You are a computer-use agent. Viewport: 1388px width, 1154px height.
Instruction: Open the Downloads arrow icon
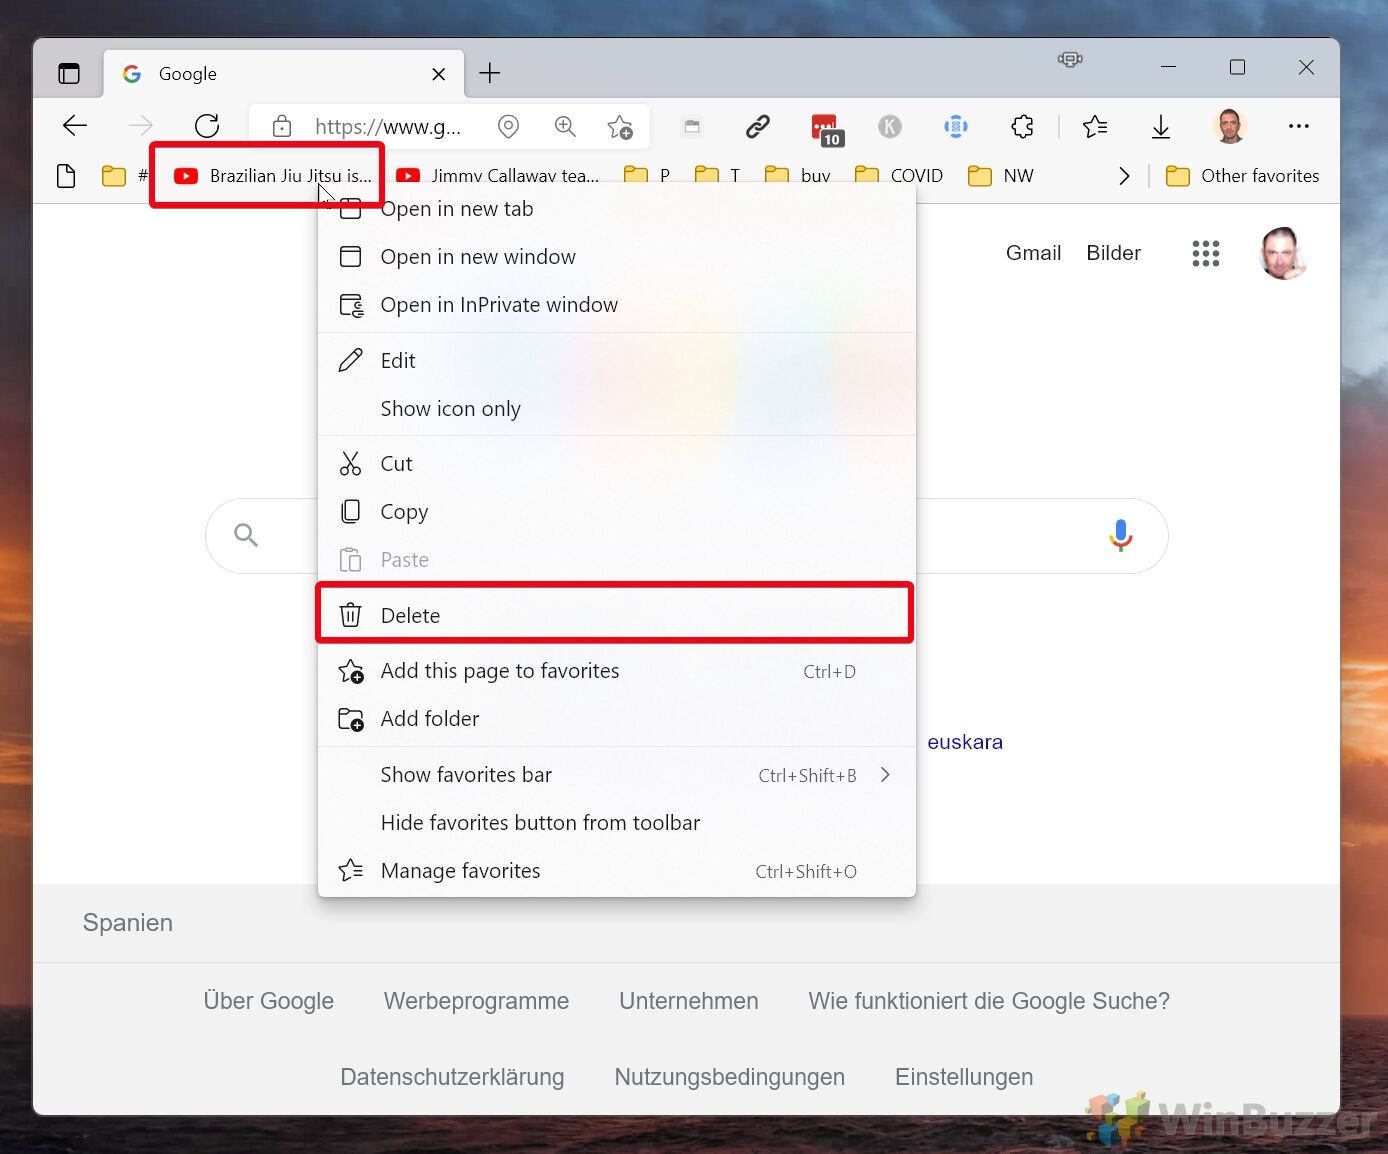[x=1160, y=126]
